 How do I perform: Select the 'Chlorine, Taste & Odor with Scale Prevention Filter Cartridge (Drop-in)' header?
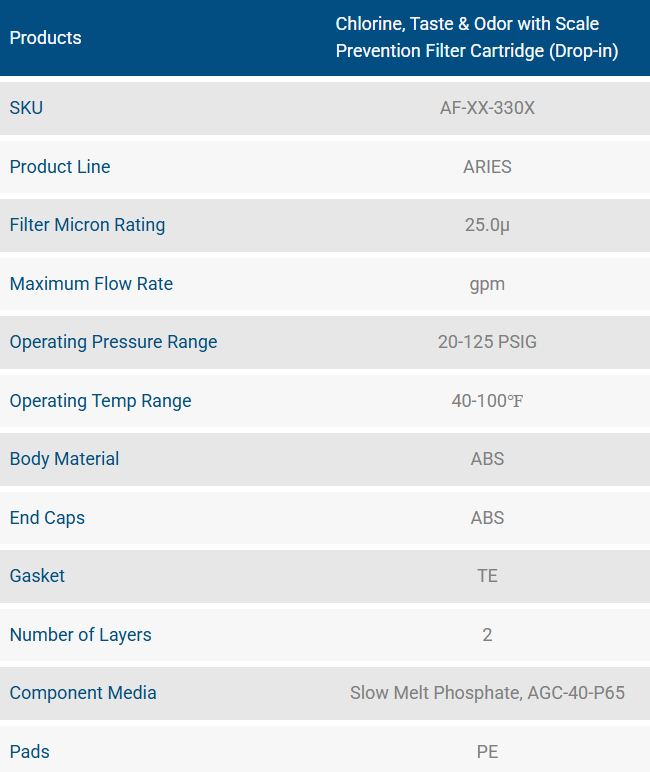click(x=477, y=37)
